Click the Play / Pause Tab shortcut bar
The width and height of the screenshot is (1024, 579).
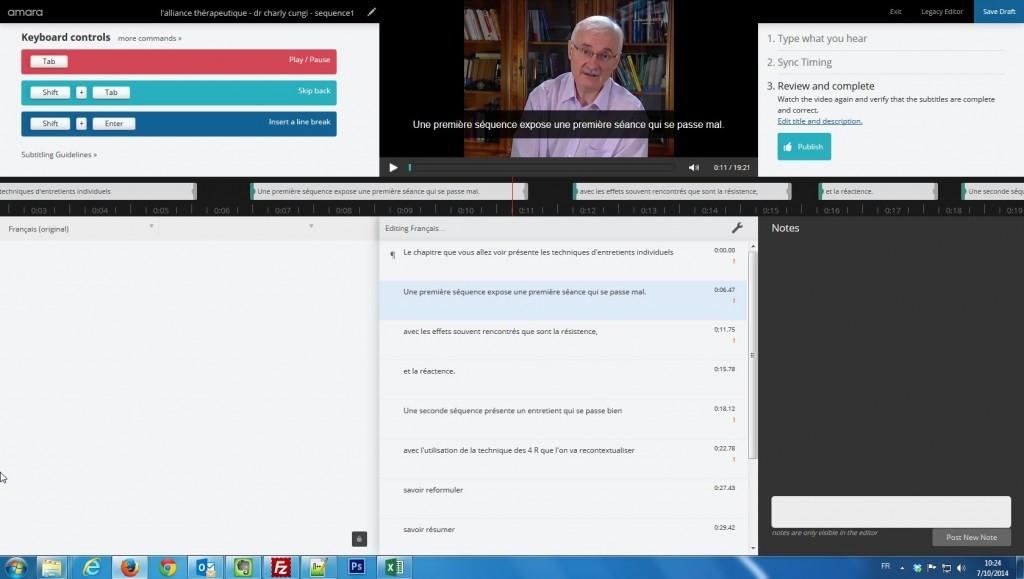pos(179,61)
